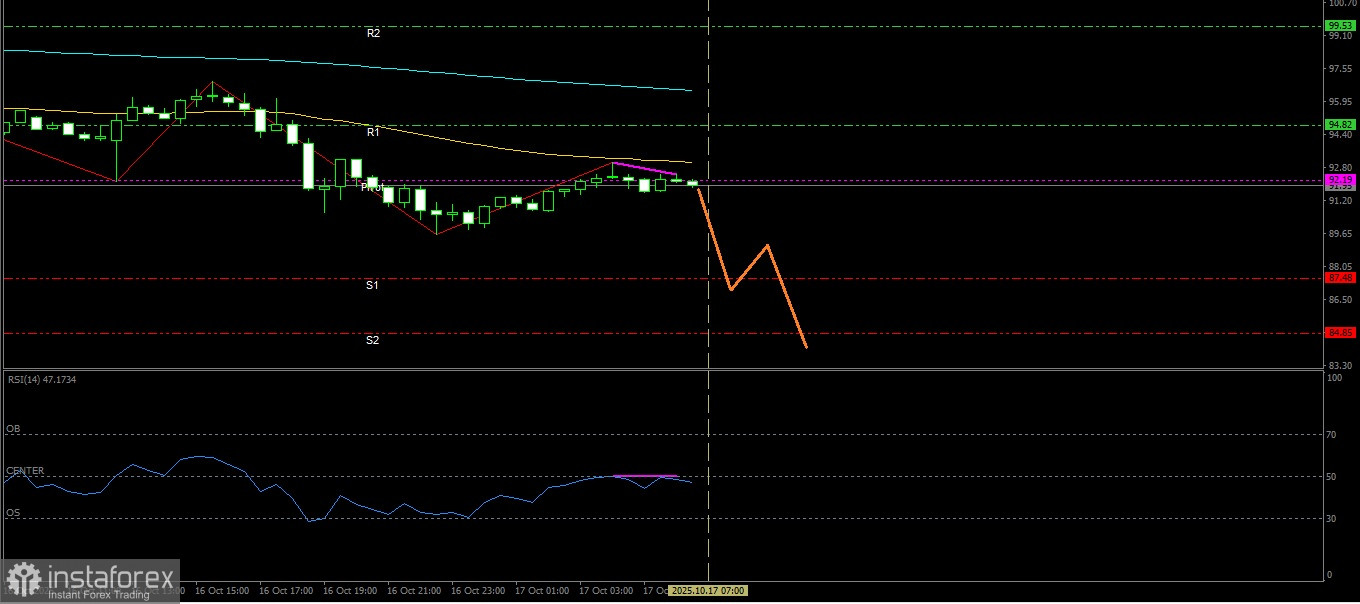Click the red 84.85 price tag
The height and width of the screenshot is (604, 1360).
[1339, 333]
